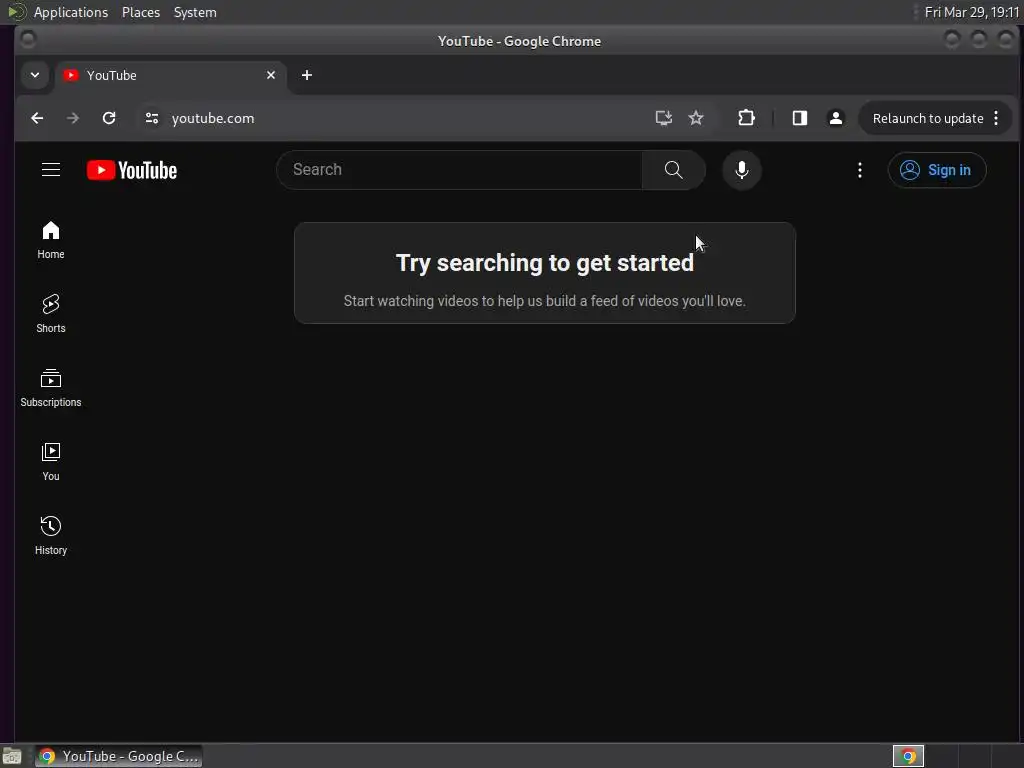Image resolution: width=1024 pixels, height=768 pixels.
Task: Reload the YouTube page
Action: pyautogui.click(x=108, y=118)
